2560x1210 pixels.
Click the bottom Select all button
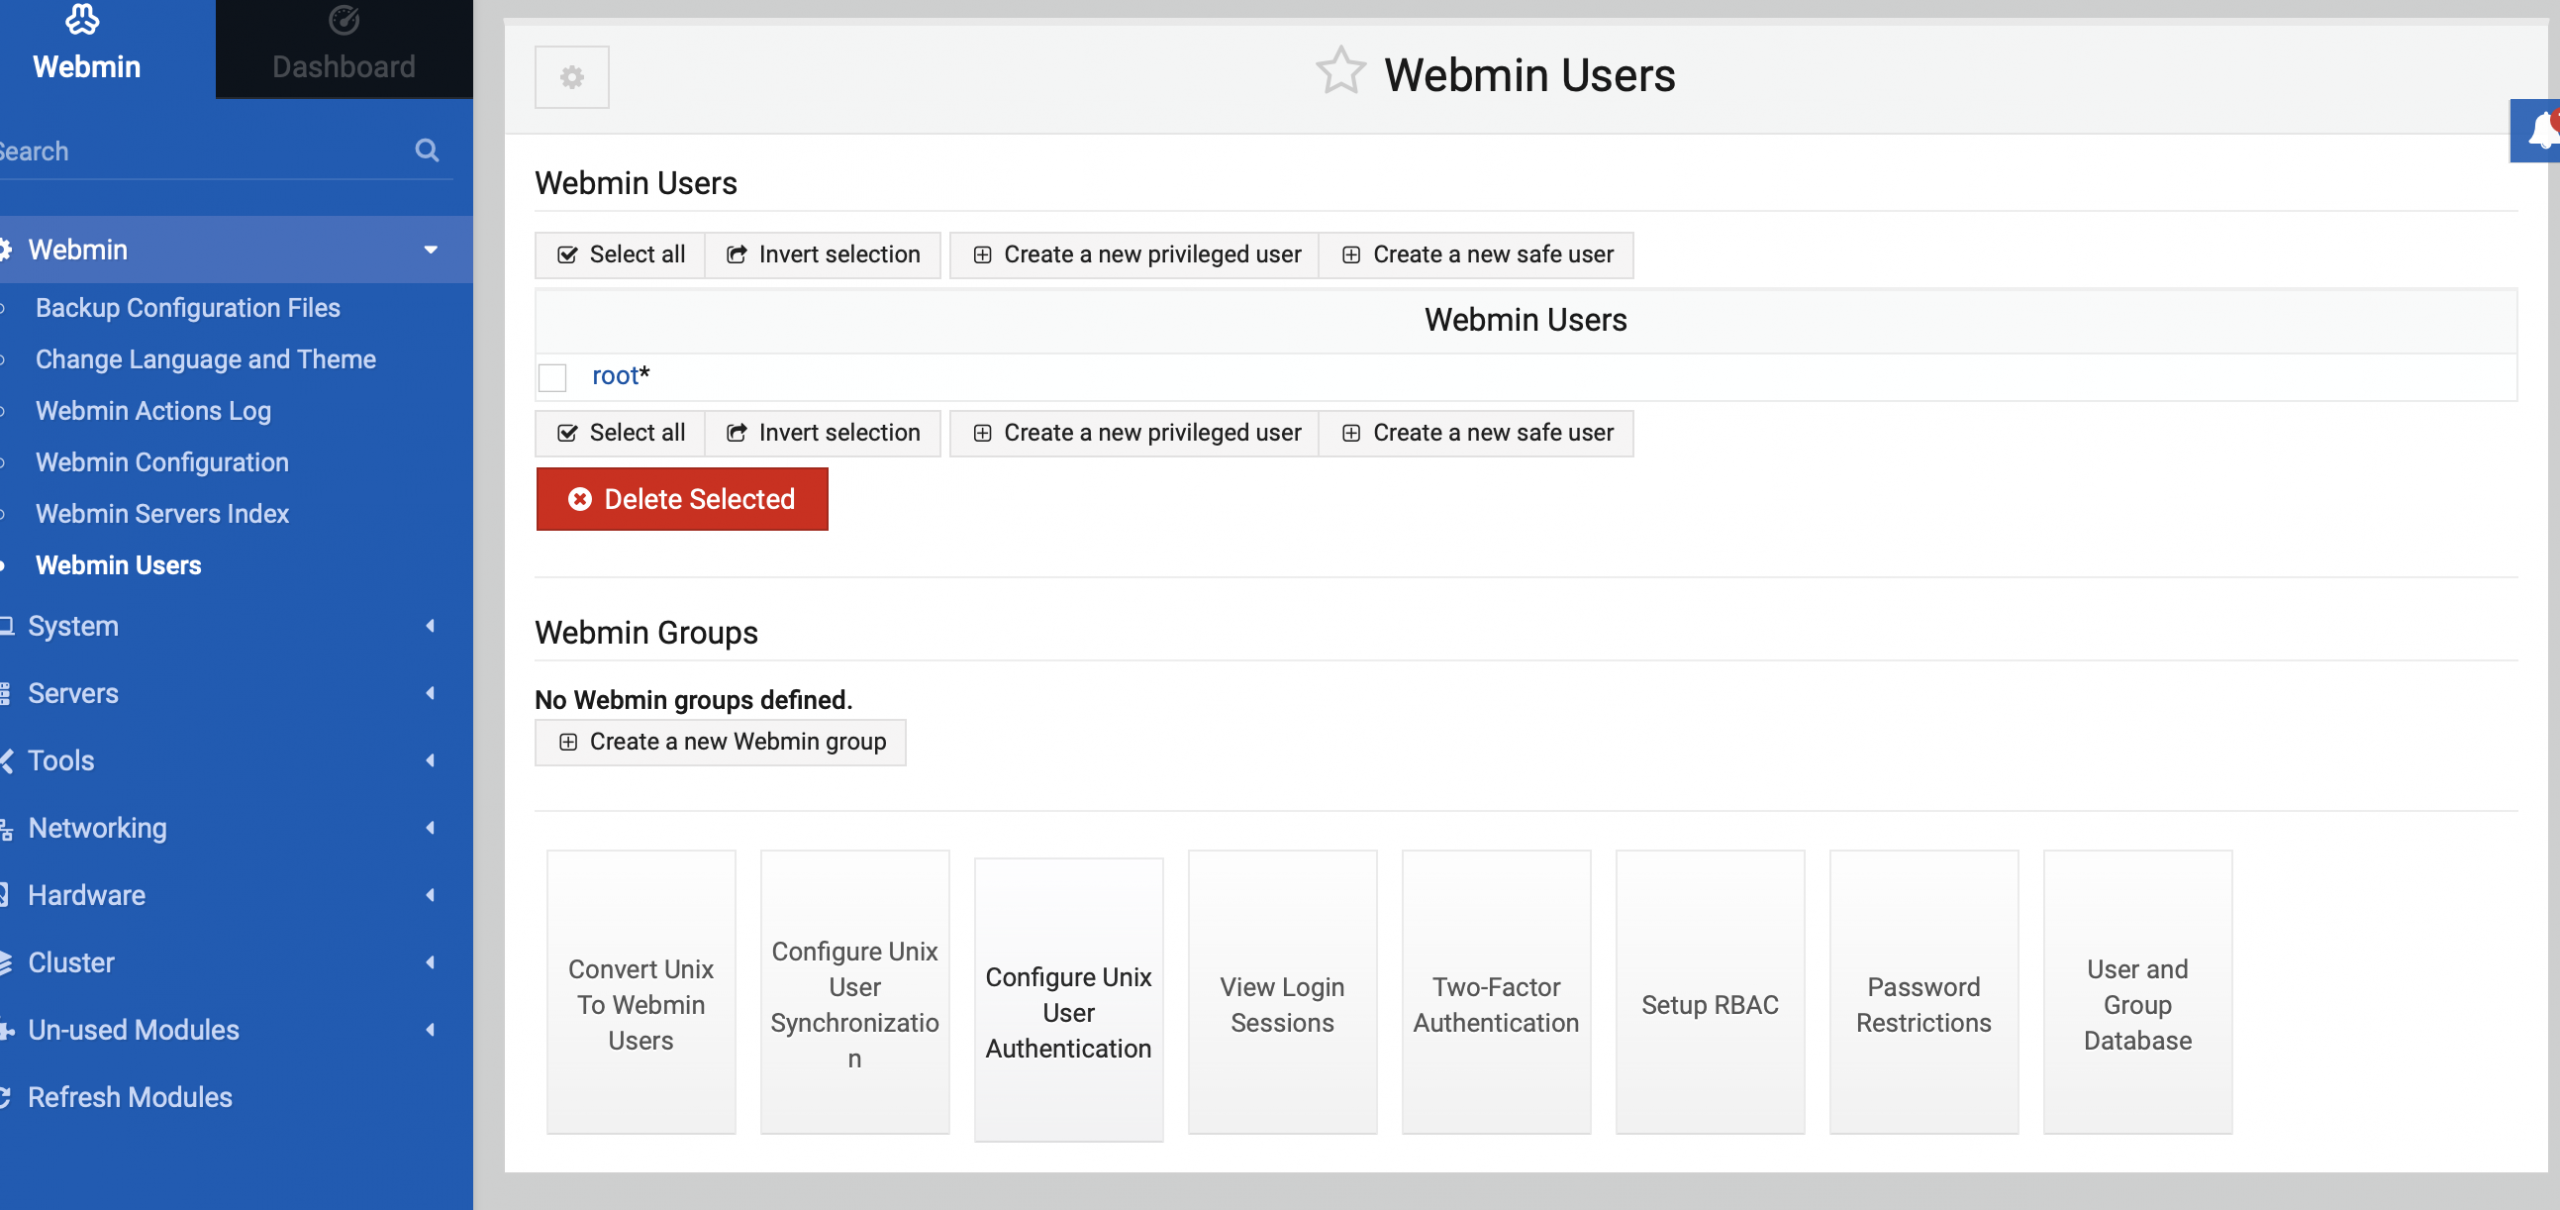point(620,433)
